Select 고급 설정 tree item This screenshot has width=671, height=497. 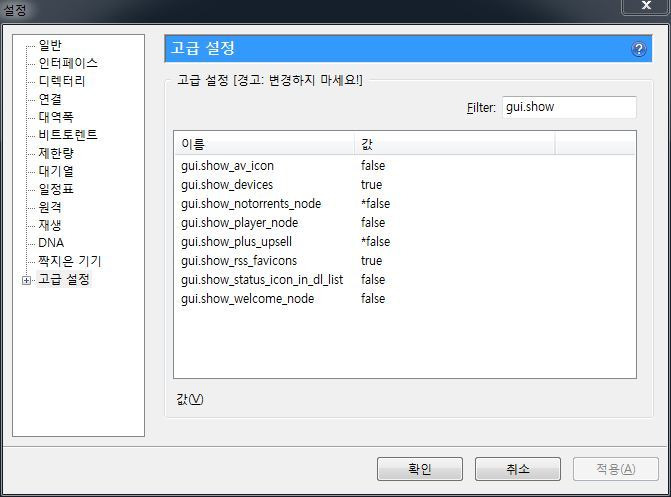click(x=64, y=279)
